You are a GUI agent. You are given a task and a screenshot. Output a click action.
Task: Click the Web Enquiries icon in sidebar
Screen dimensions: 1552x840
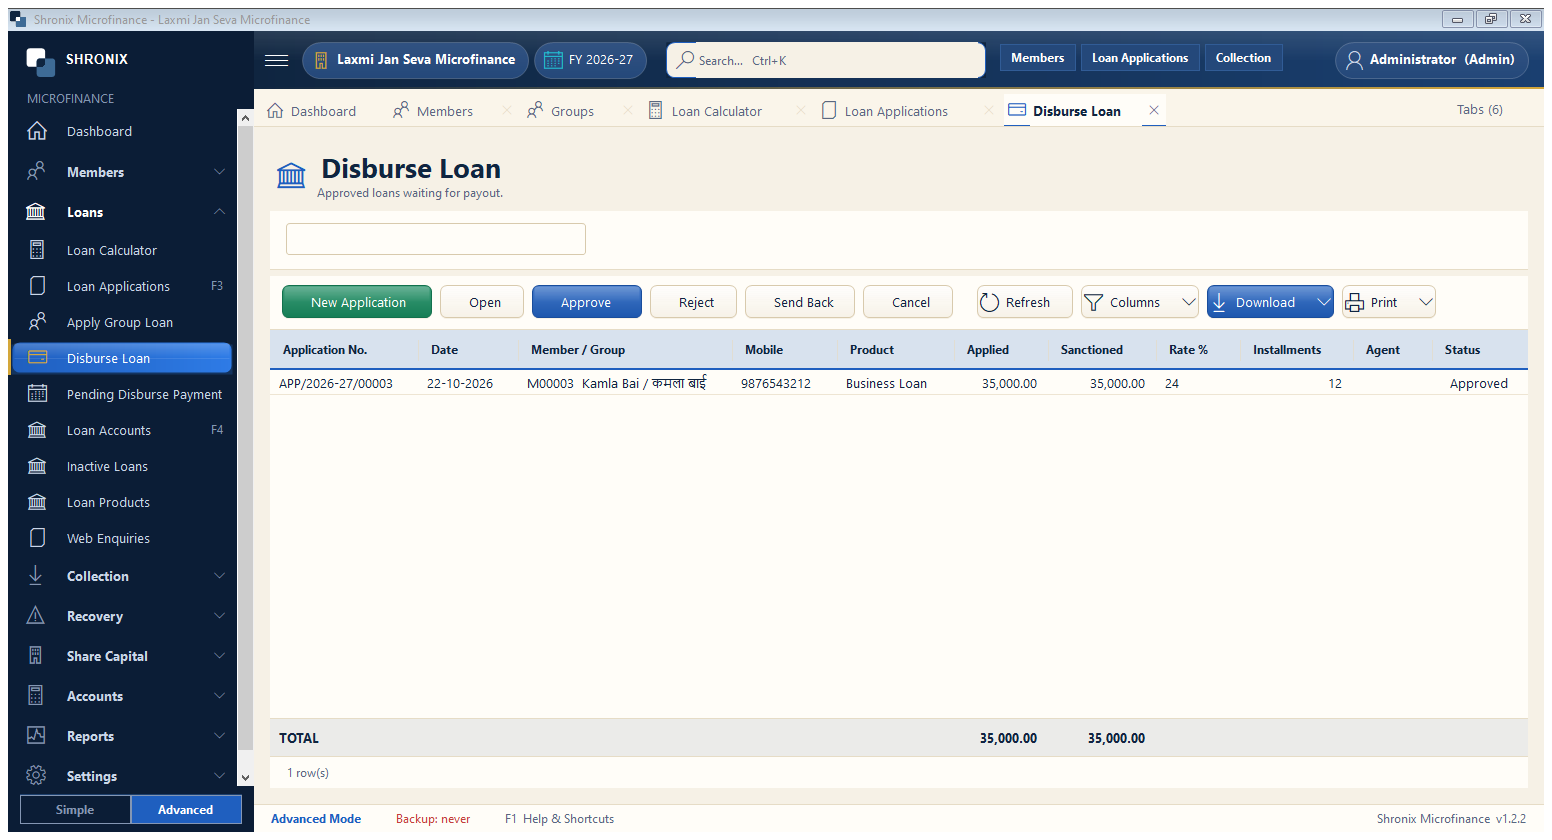(37, 538)
